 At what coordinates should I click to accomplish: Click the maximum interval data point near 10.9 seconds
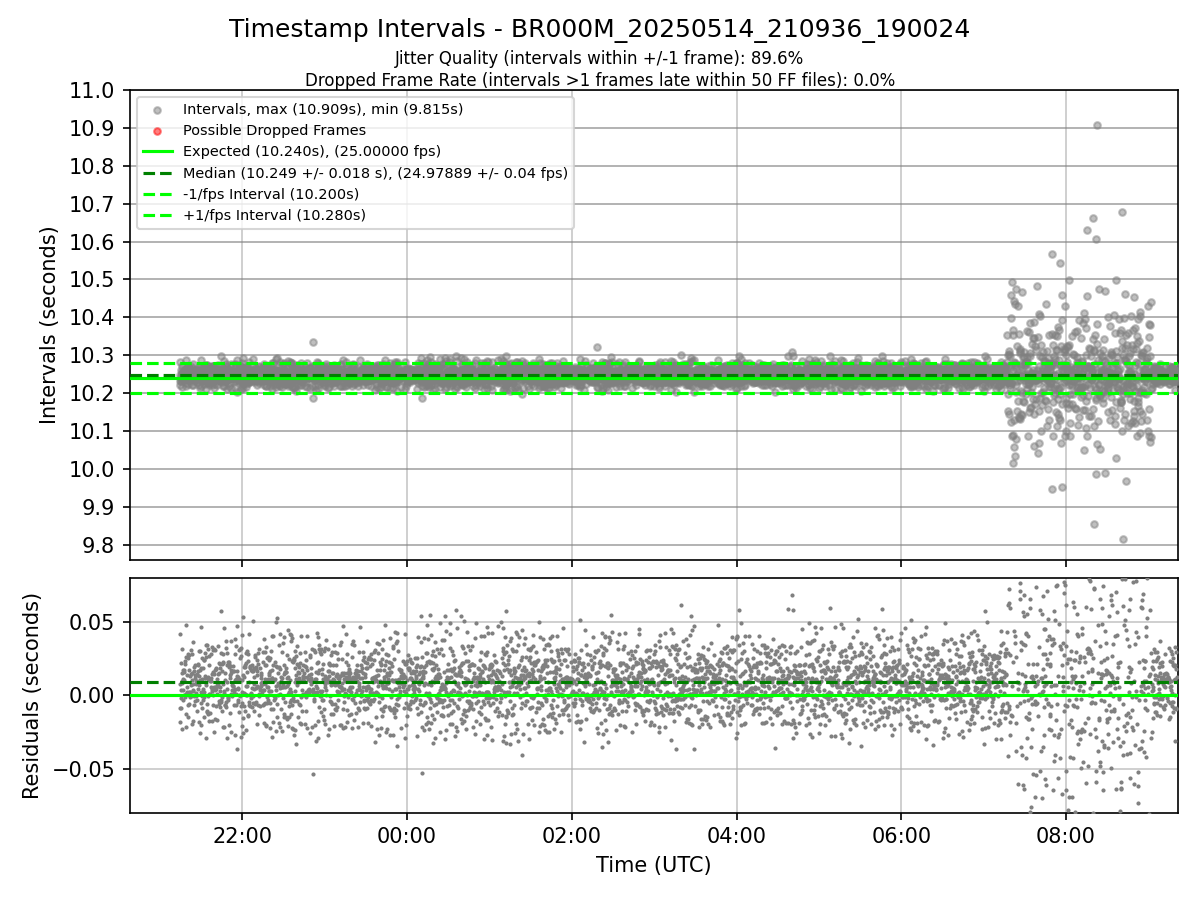[1097, 125]
